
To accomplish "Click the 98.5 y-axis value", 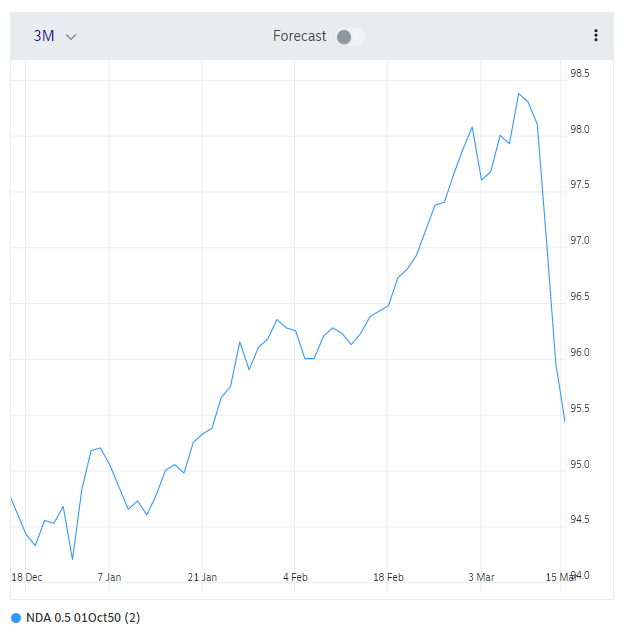I will pos(579,73).
